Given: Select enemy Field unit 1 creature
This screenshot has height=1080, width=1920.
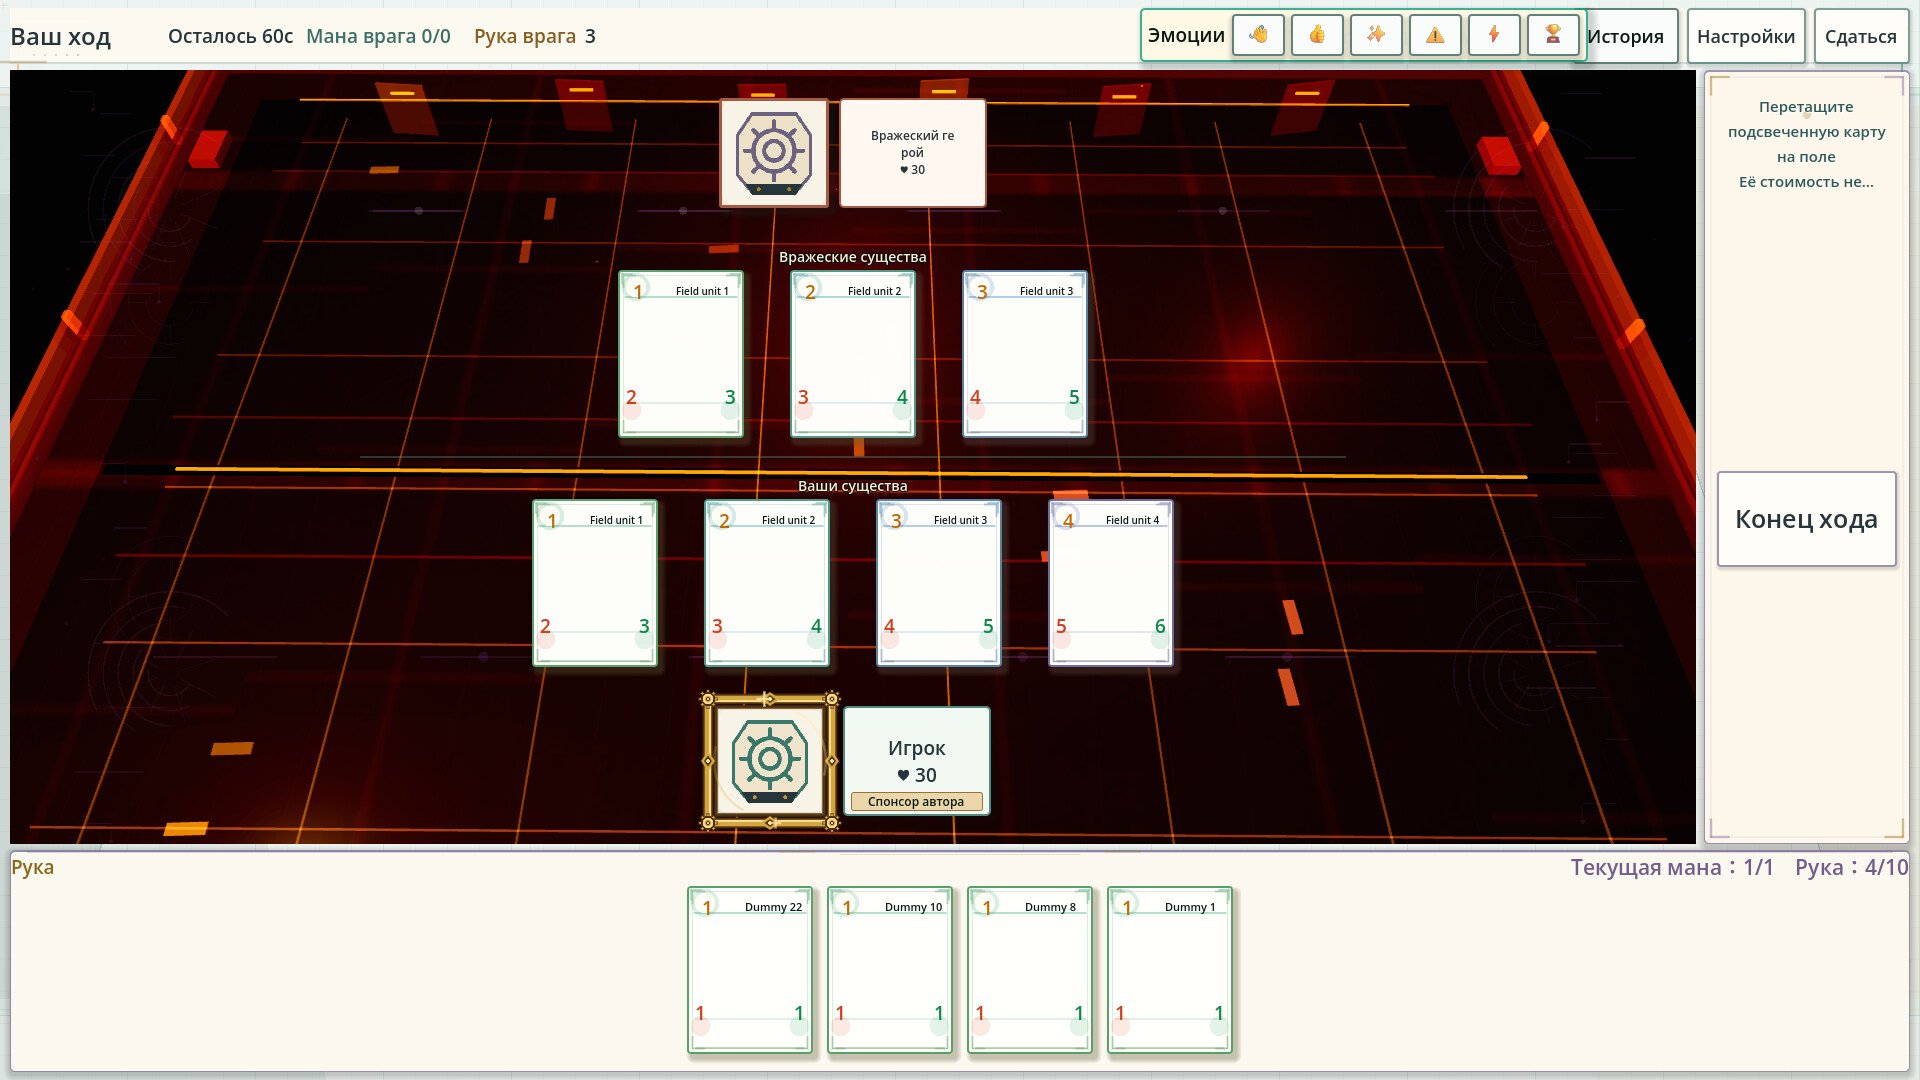Looking at the screenshot, I should tap(681, 354).
